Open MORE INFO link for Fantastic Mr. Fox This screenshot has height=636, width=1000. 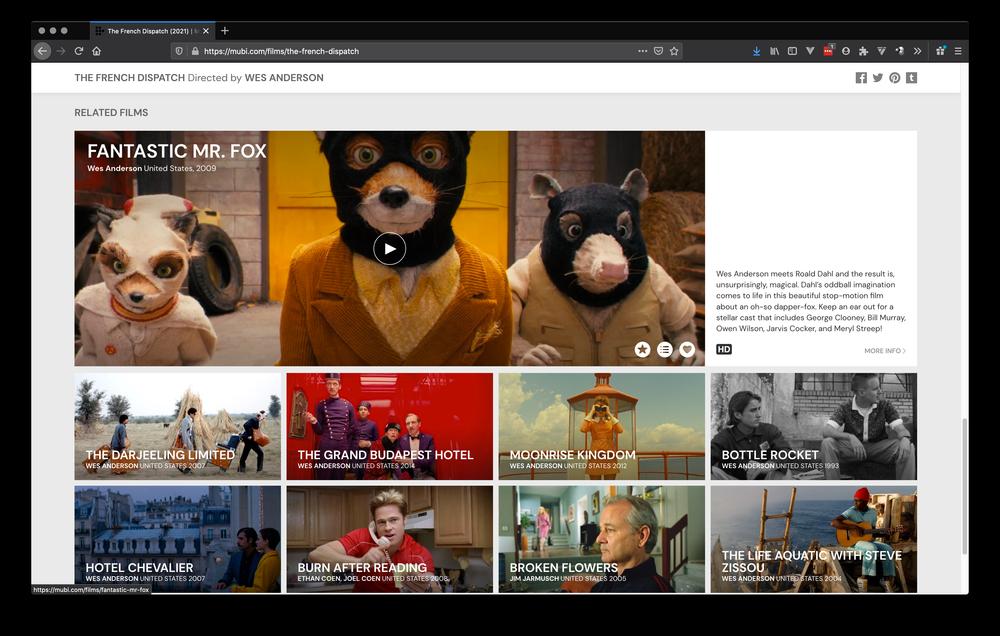pyautogui.click(x=885, y=351)
